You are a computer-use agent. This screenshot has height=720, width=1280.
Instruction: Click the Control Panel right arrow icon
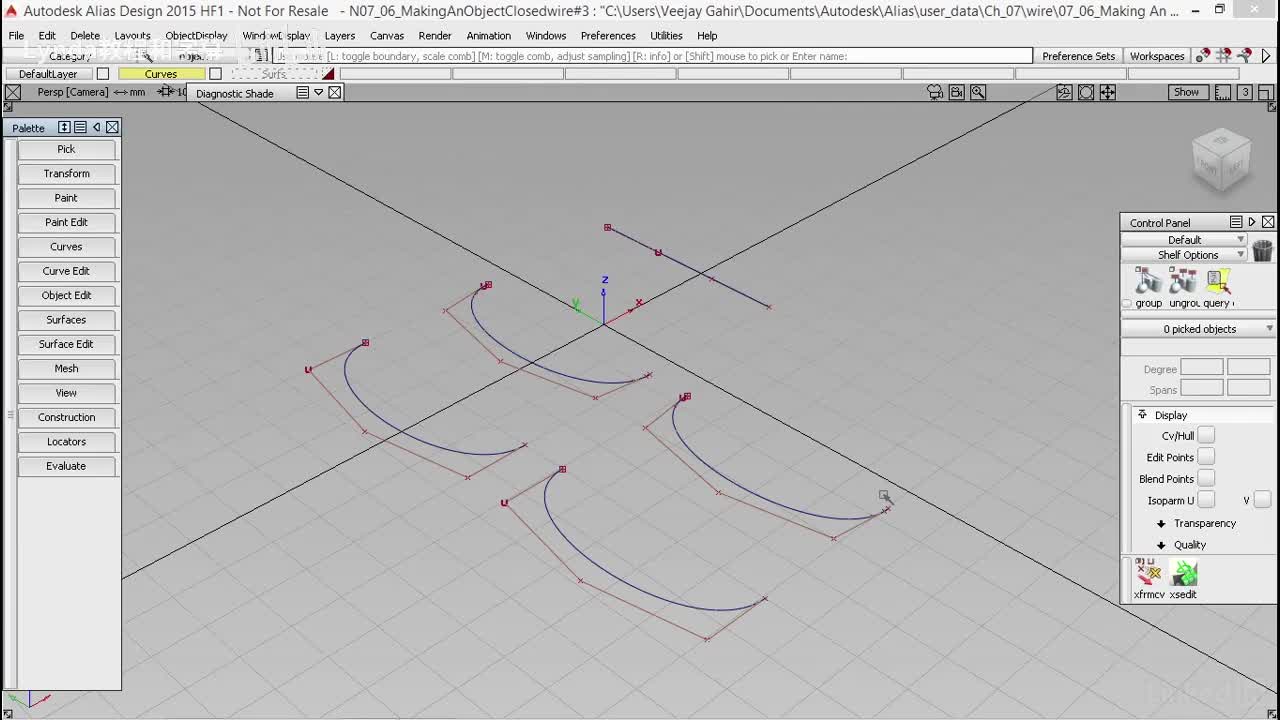pos(1252,222)
